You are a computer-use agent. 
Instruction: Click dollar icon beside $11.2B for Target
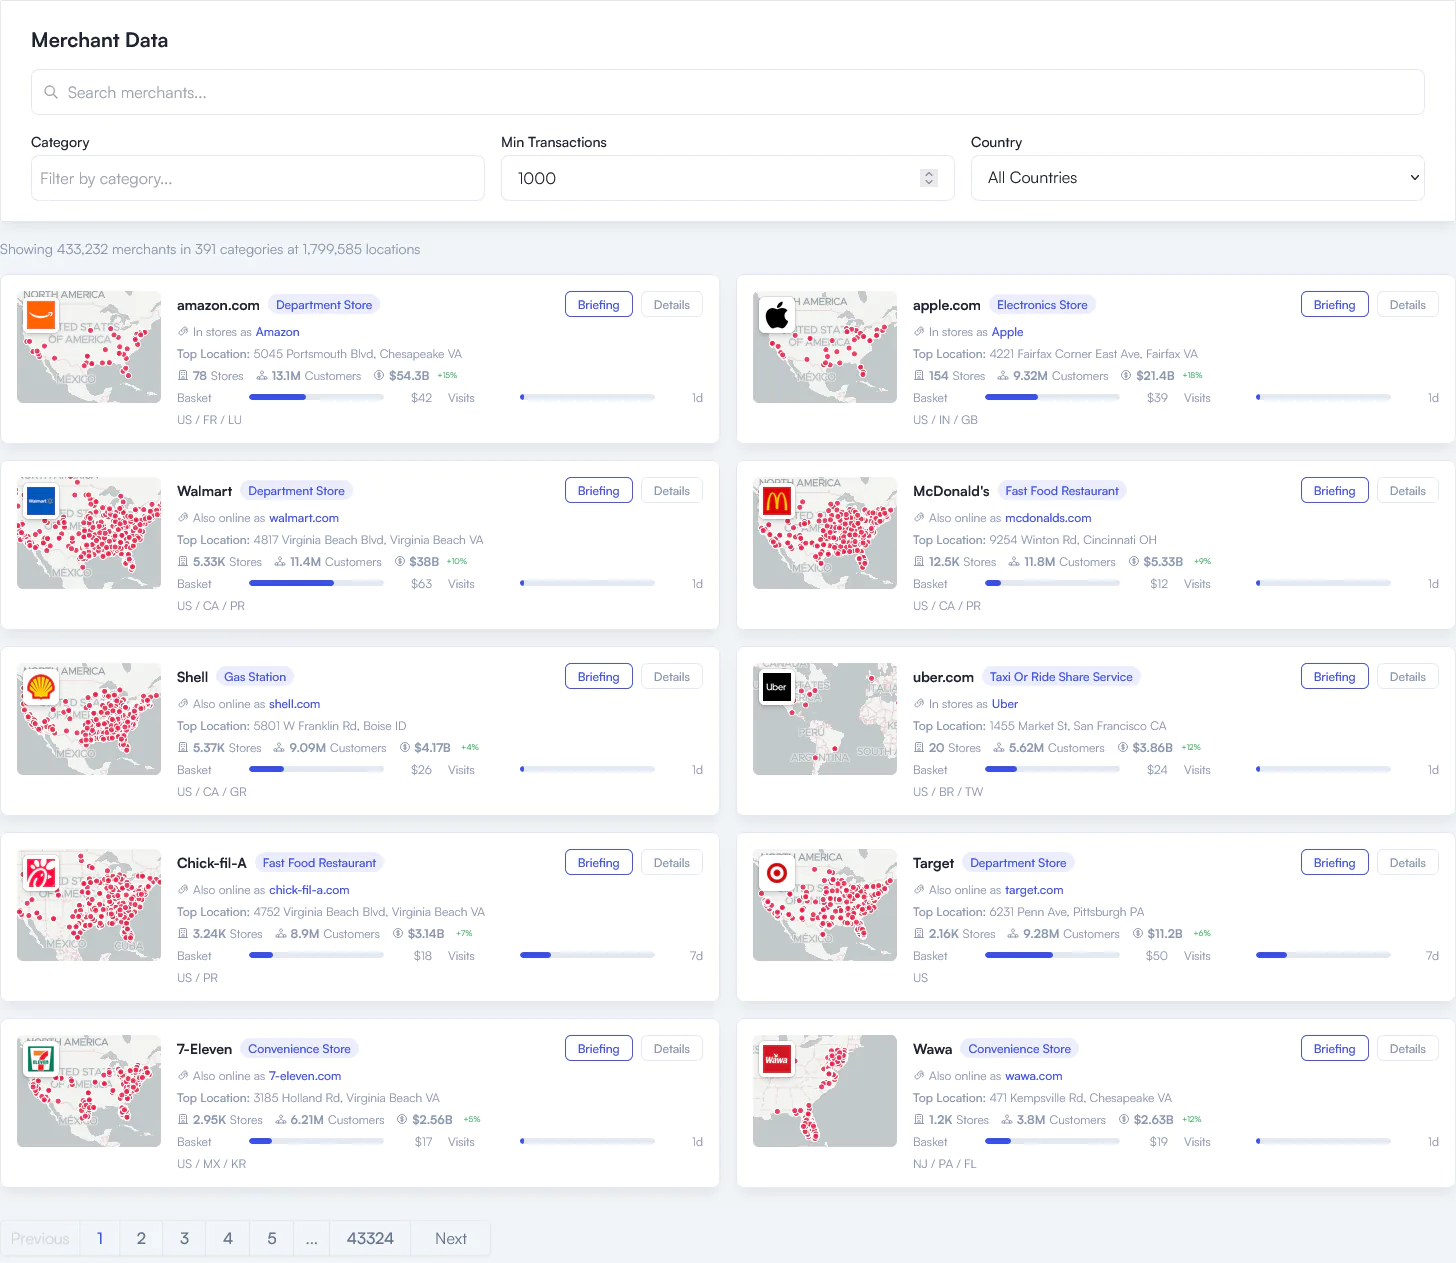(x=1138, y=934)
